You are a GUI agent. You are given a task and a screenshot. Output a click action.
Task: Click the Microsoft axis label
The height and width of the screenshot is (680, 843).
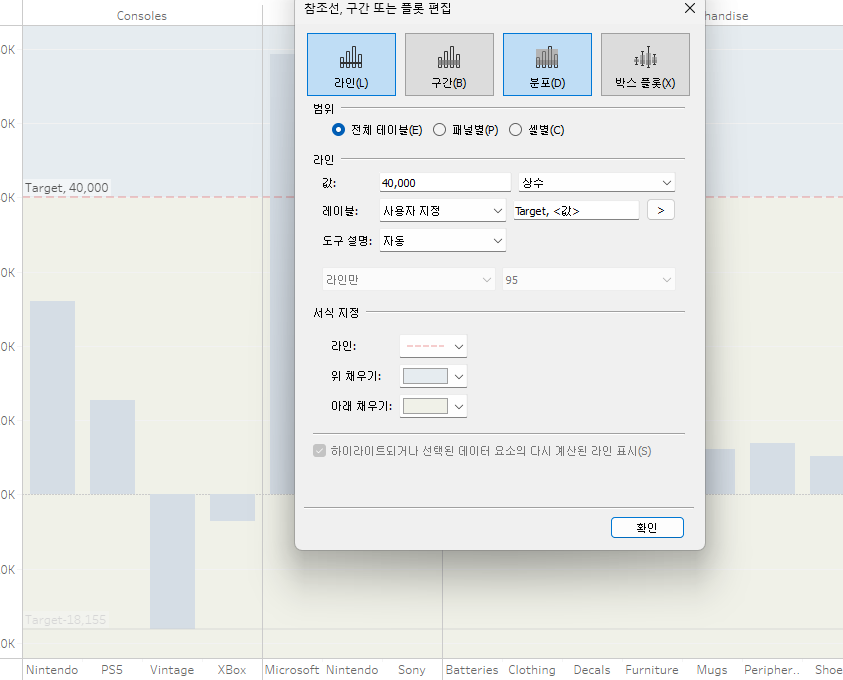(x=292, y=670)
